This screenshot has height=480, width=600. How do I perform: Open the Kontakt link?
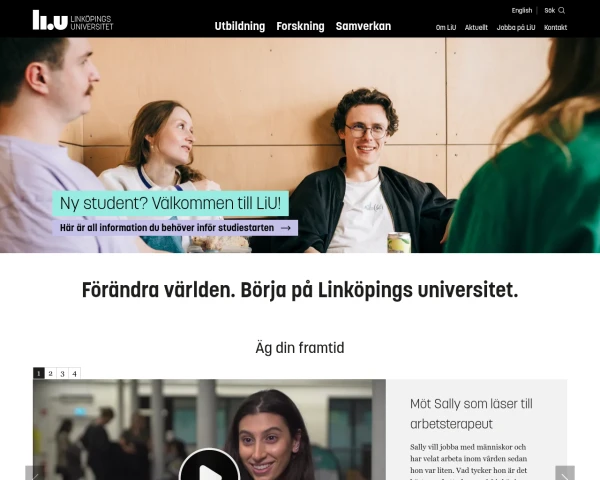[555, 28]
